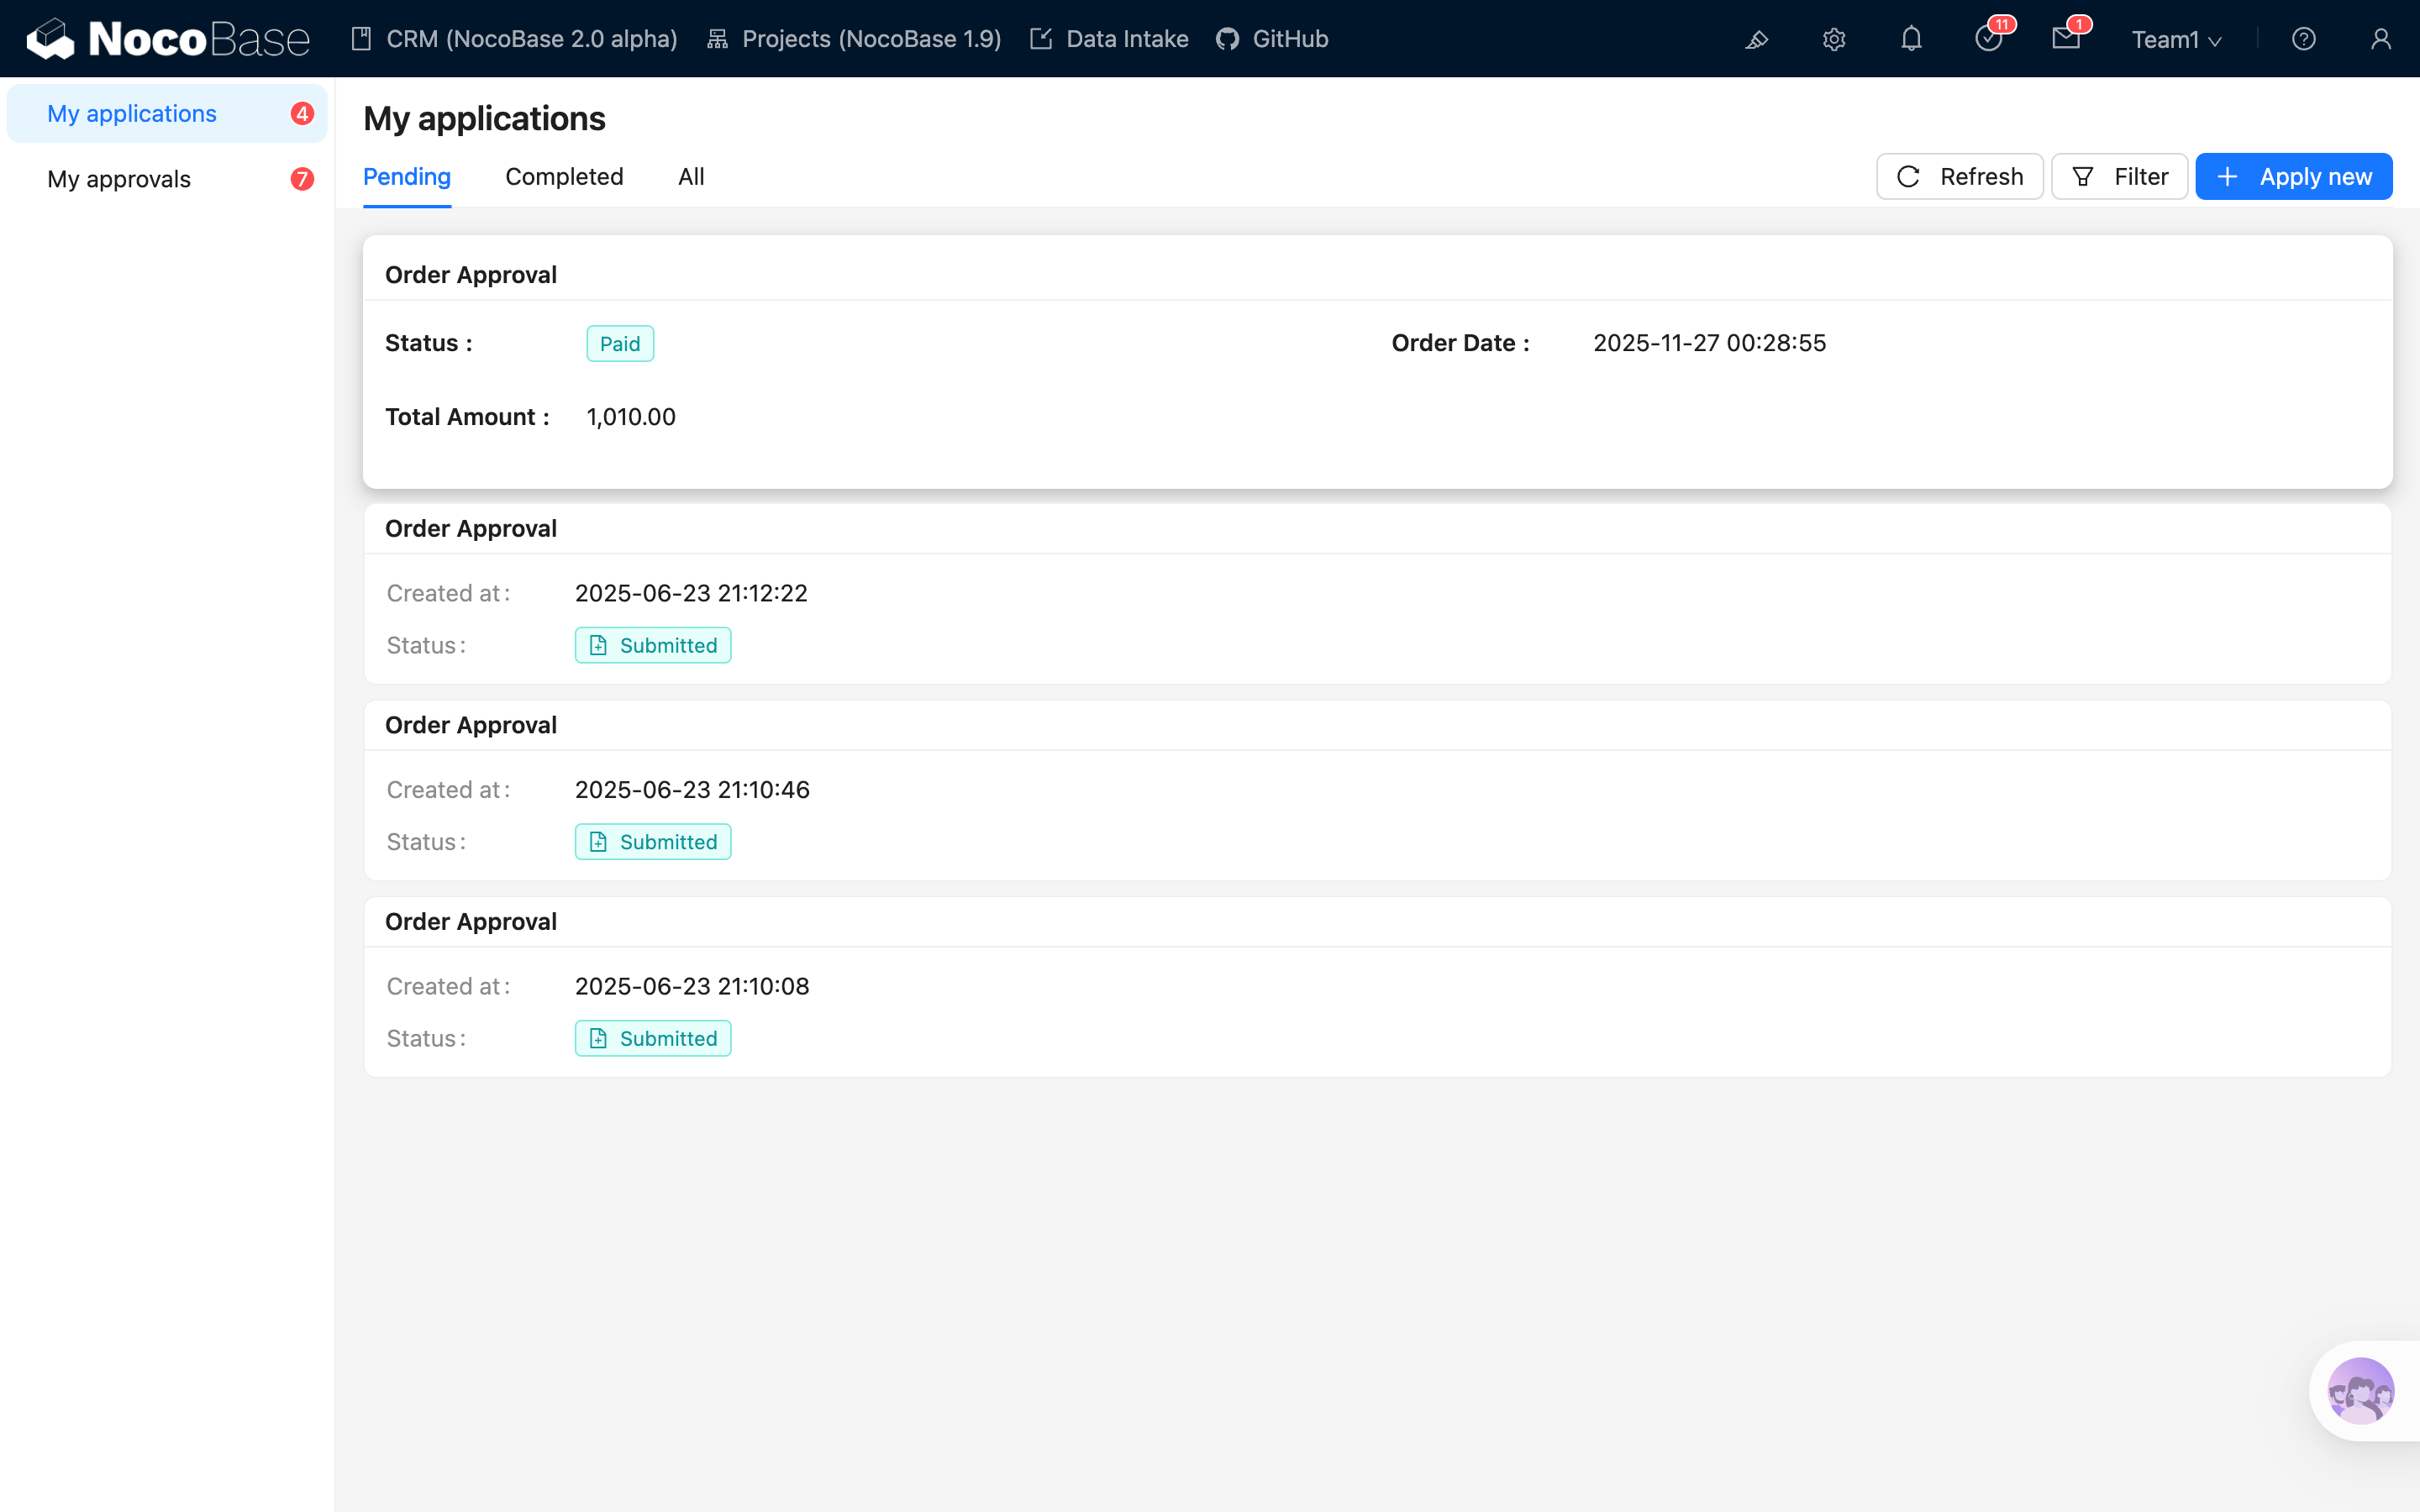The image size is (2420, 1512).
Task: Open My approvals in sidebar
Action: (119, 179)
